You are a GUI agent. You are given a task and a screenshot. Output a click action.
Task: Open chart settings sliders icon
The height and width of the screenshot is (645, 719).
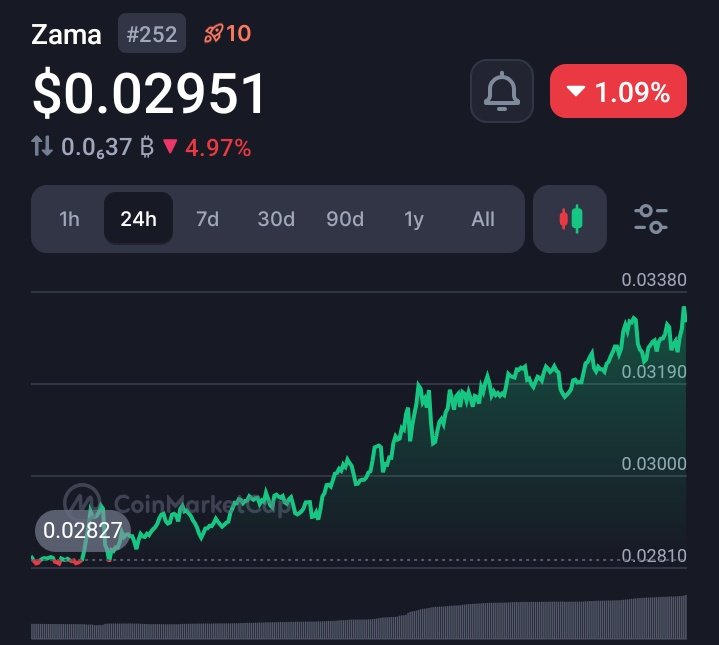click(x=651, y=219)
